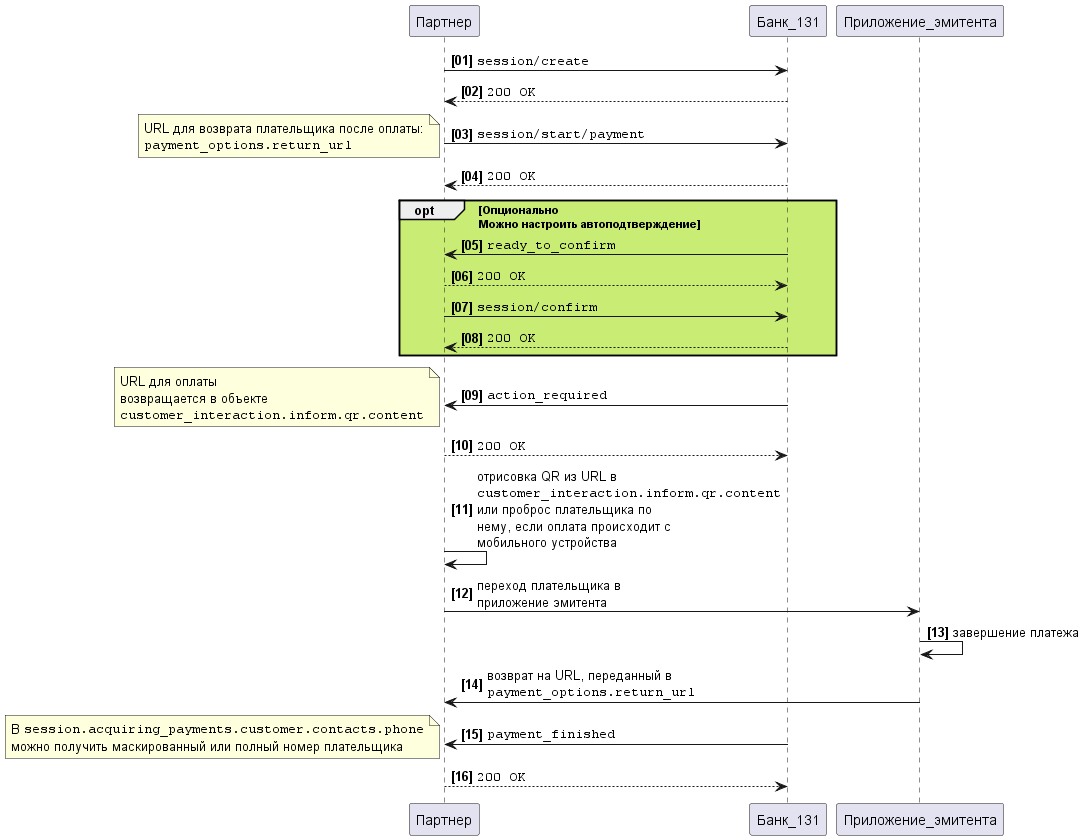Image resolution: width=1085 pixels, height=840 pixels.
Task: Select the [03] session/start/payment message
Action: tap(547, 134)
